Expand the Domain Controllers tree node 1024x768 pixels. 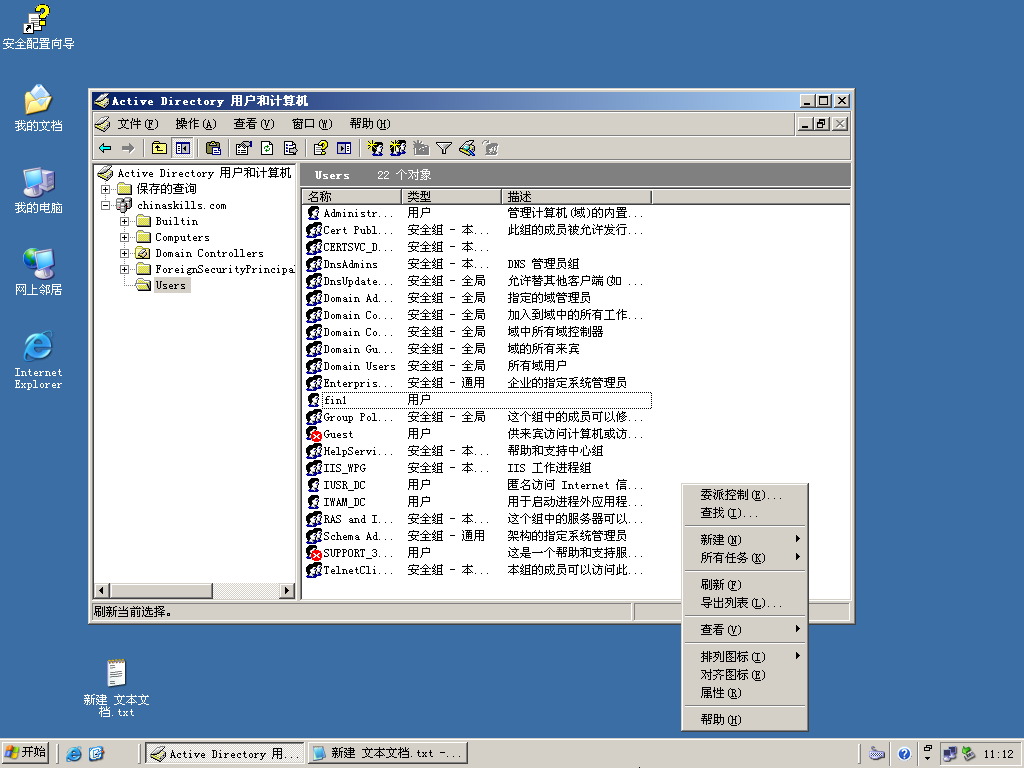coord(124,253)
